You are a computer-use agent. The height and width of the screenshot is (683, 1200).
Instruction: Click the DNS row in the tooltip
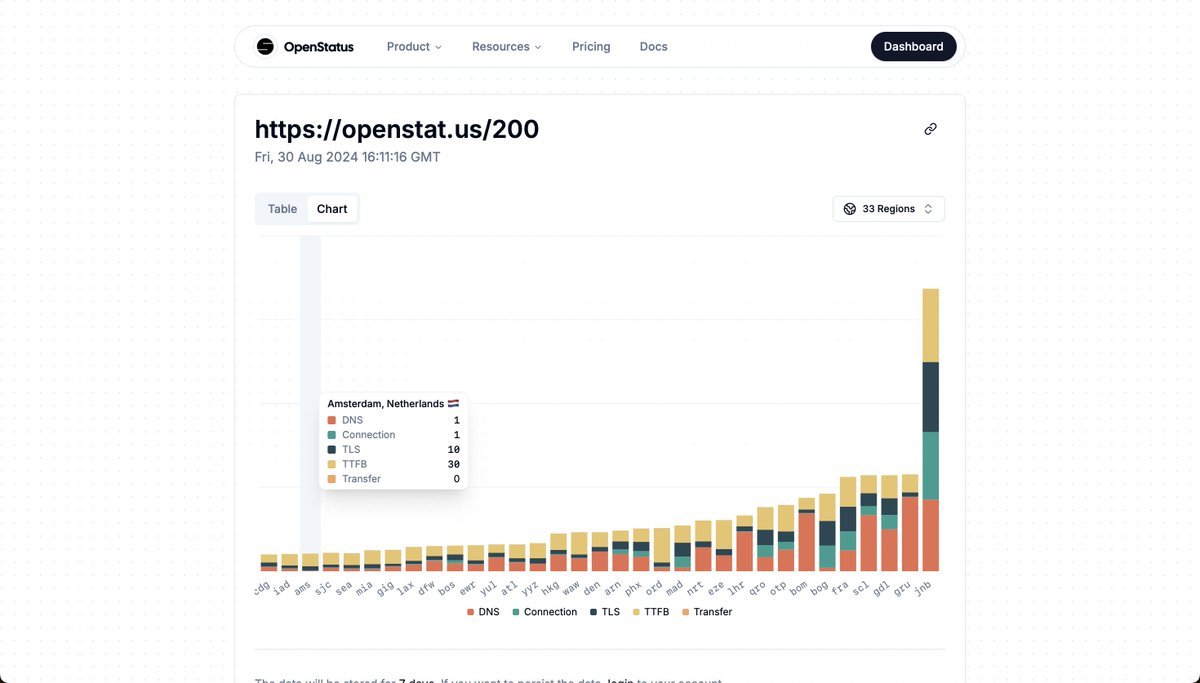tap(394, 420)
